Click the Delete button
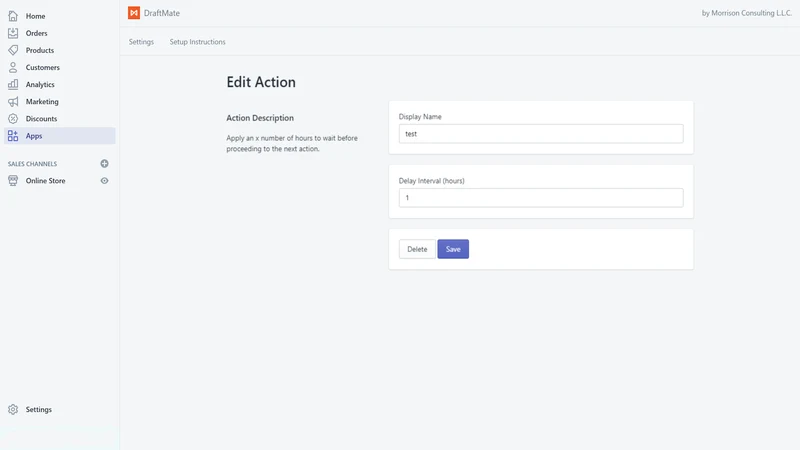The image size is (800, 450). coord(417,249)
